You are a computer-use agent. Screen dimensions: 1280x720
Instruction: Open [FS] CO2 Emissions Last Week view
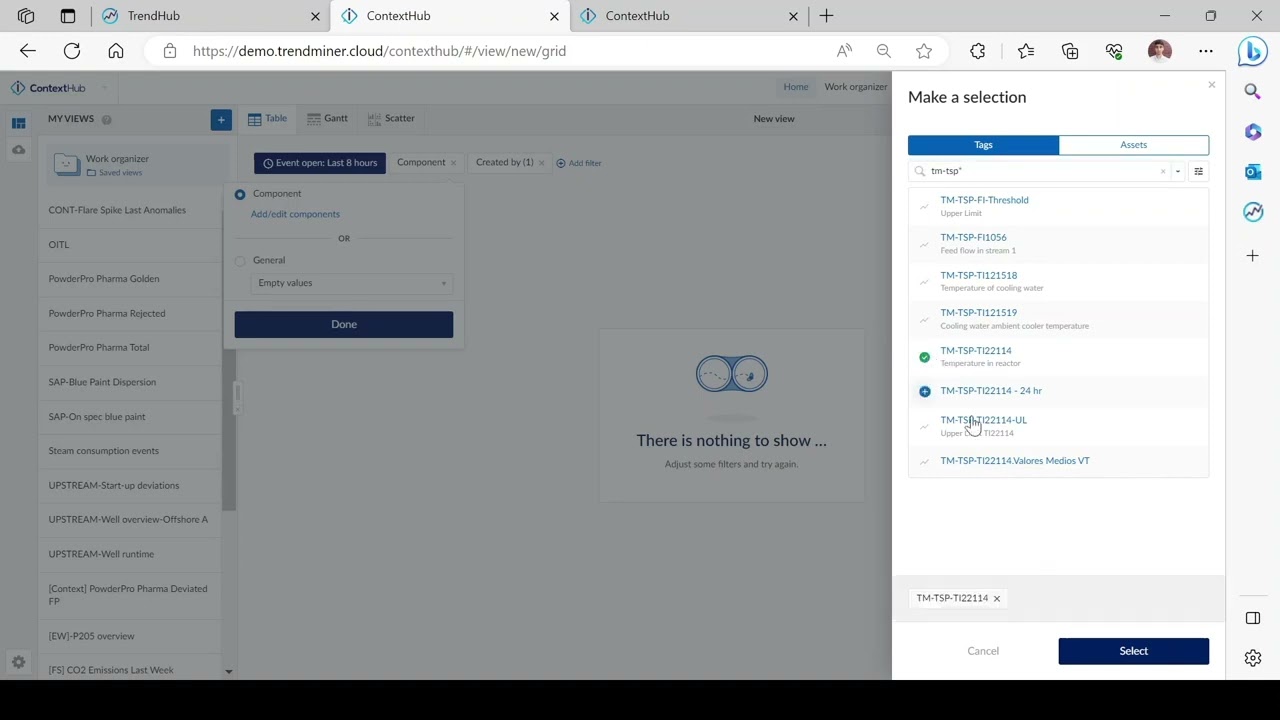click(111, 670)
